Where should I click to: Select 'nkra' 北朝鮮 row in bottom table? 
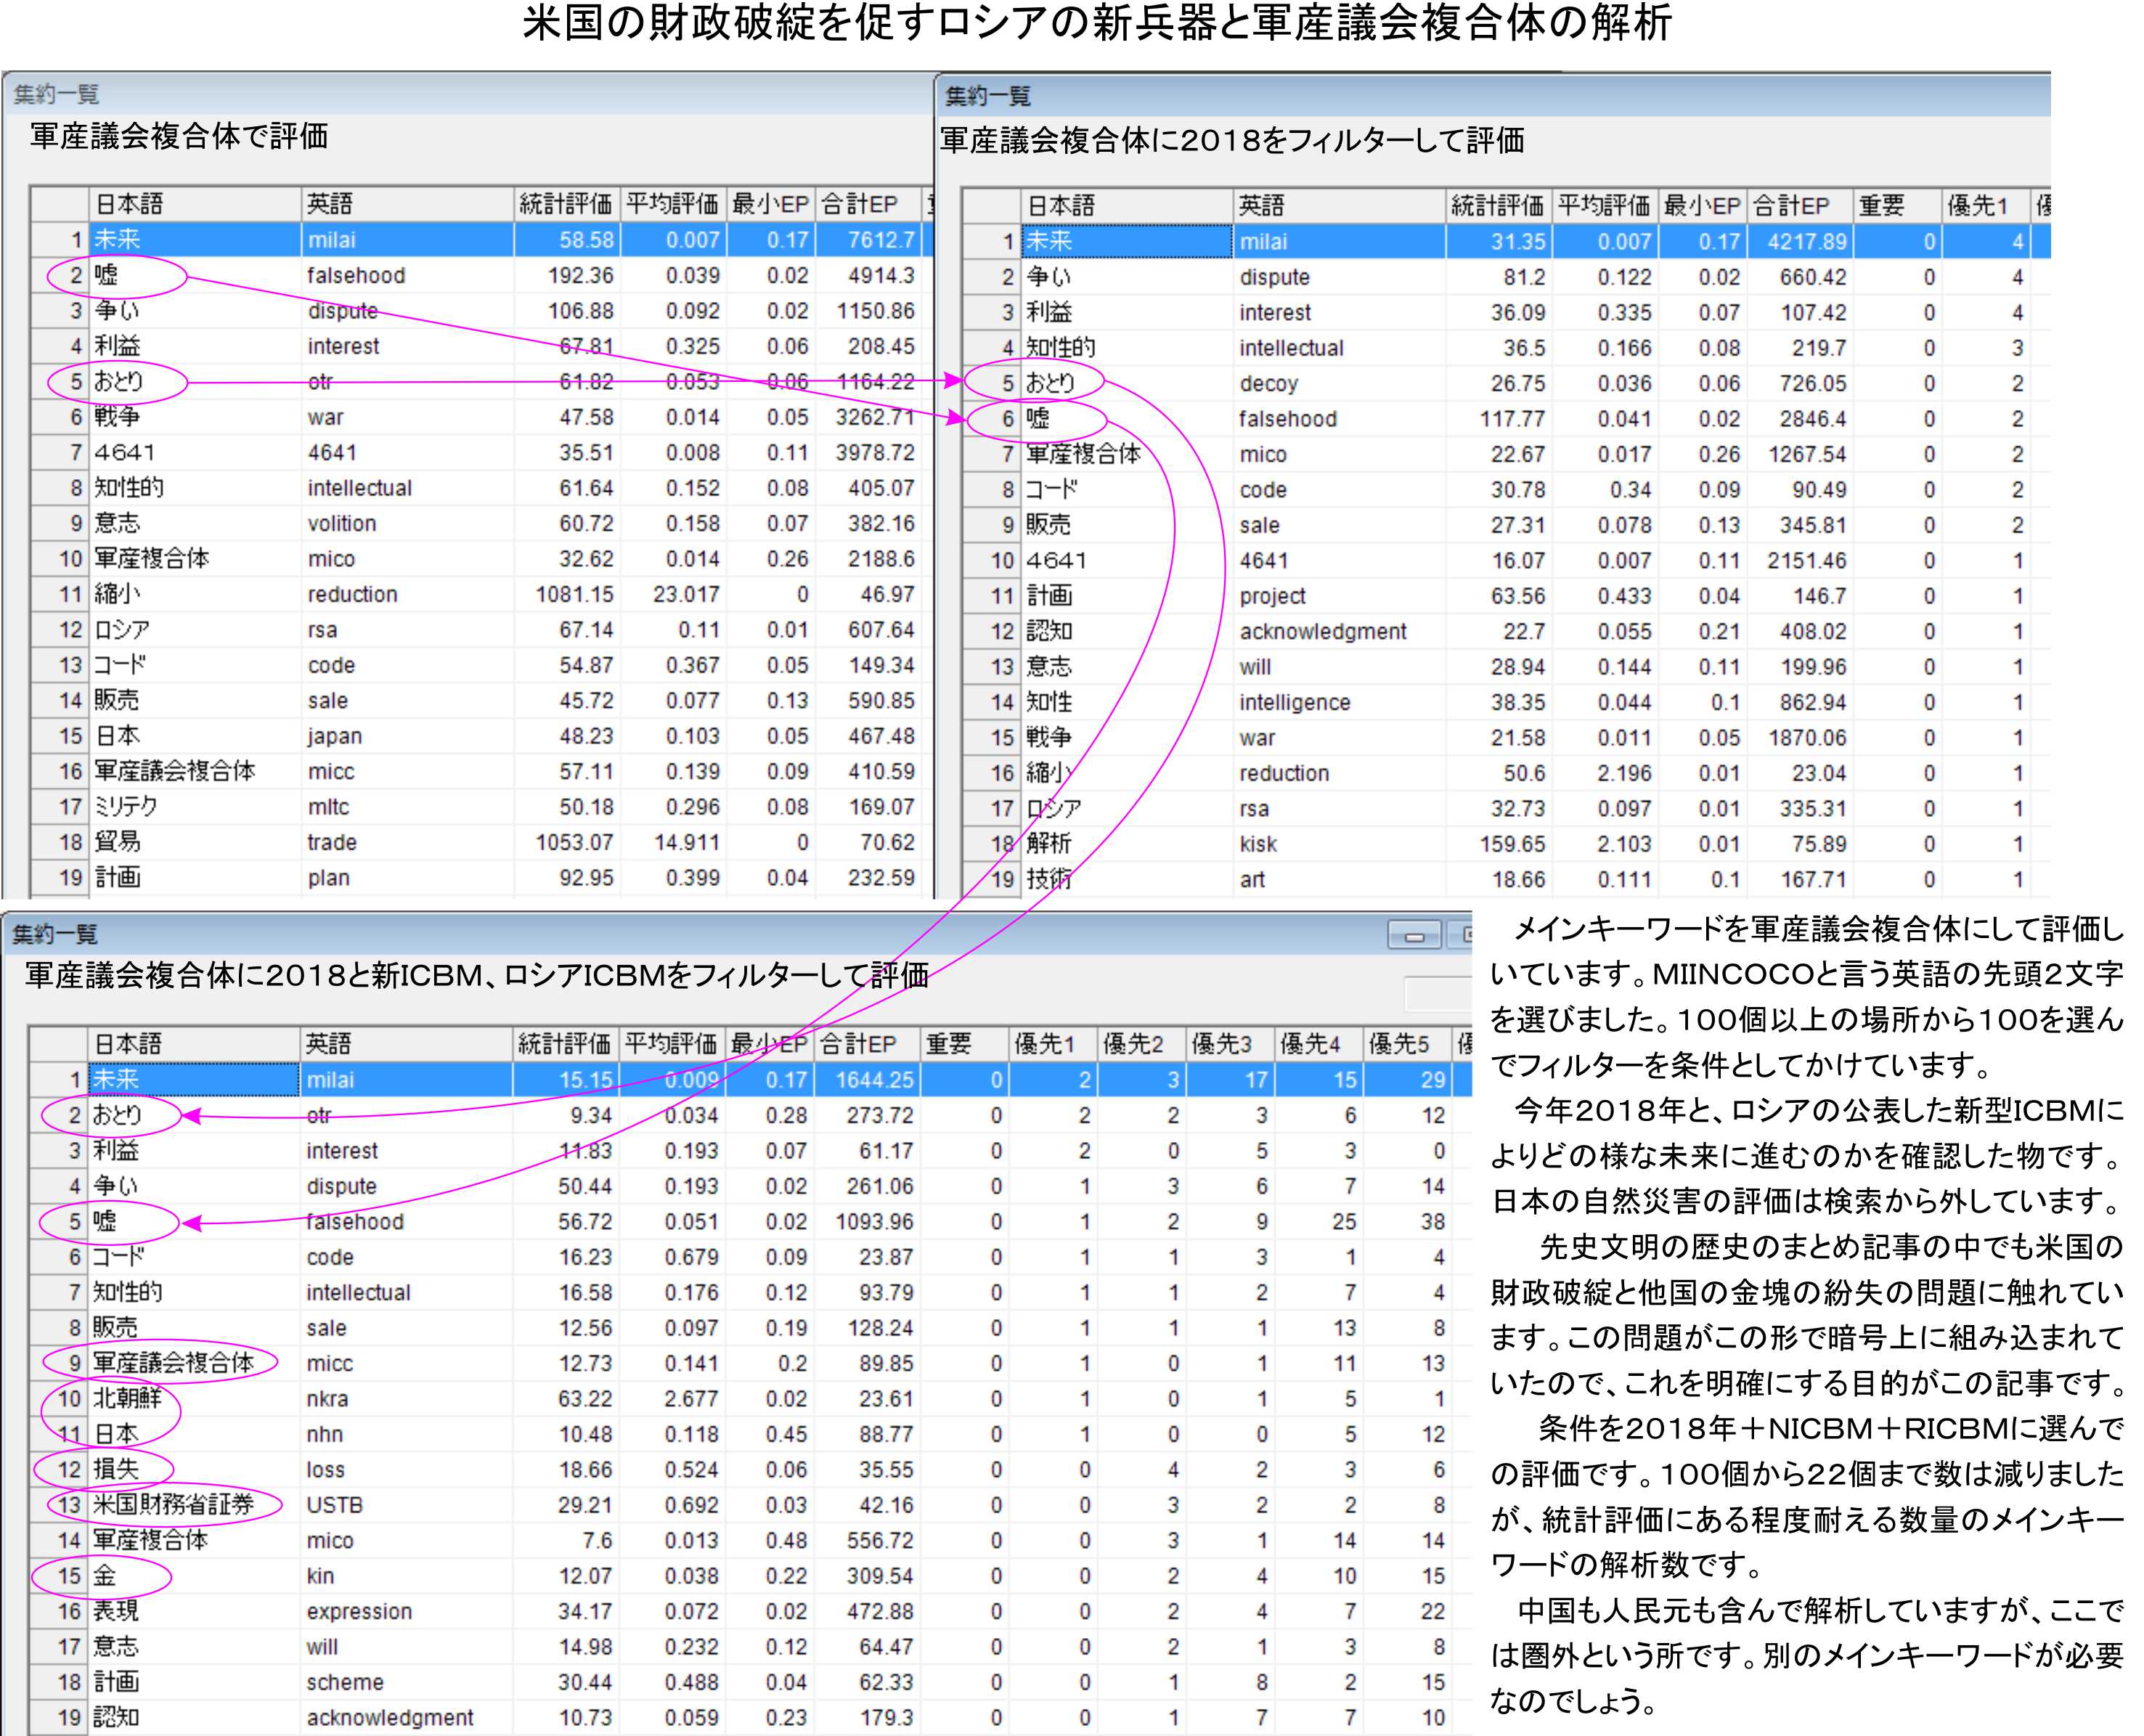click(750, 1399)
